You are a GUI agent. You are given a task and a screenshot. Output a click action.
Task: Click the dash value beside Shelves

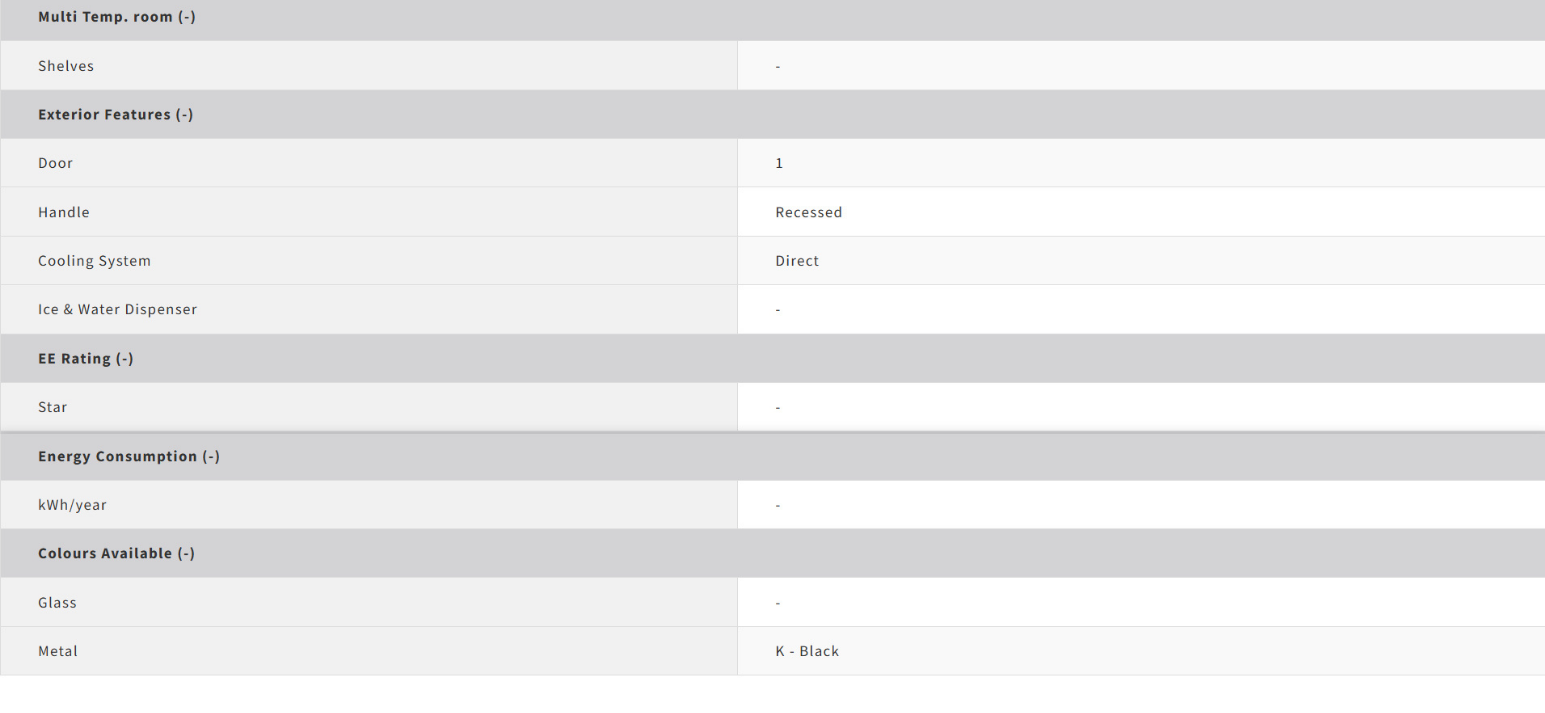tap(778, 66)
